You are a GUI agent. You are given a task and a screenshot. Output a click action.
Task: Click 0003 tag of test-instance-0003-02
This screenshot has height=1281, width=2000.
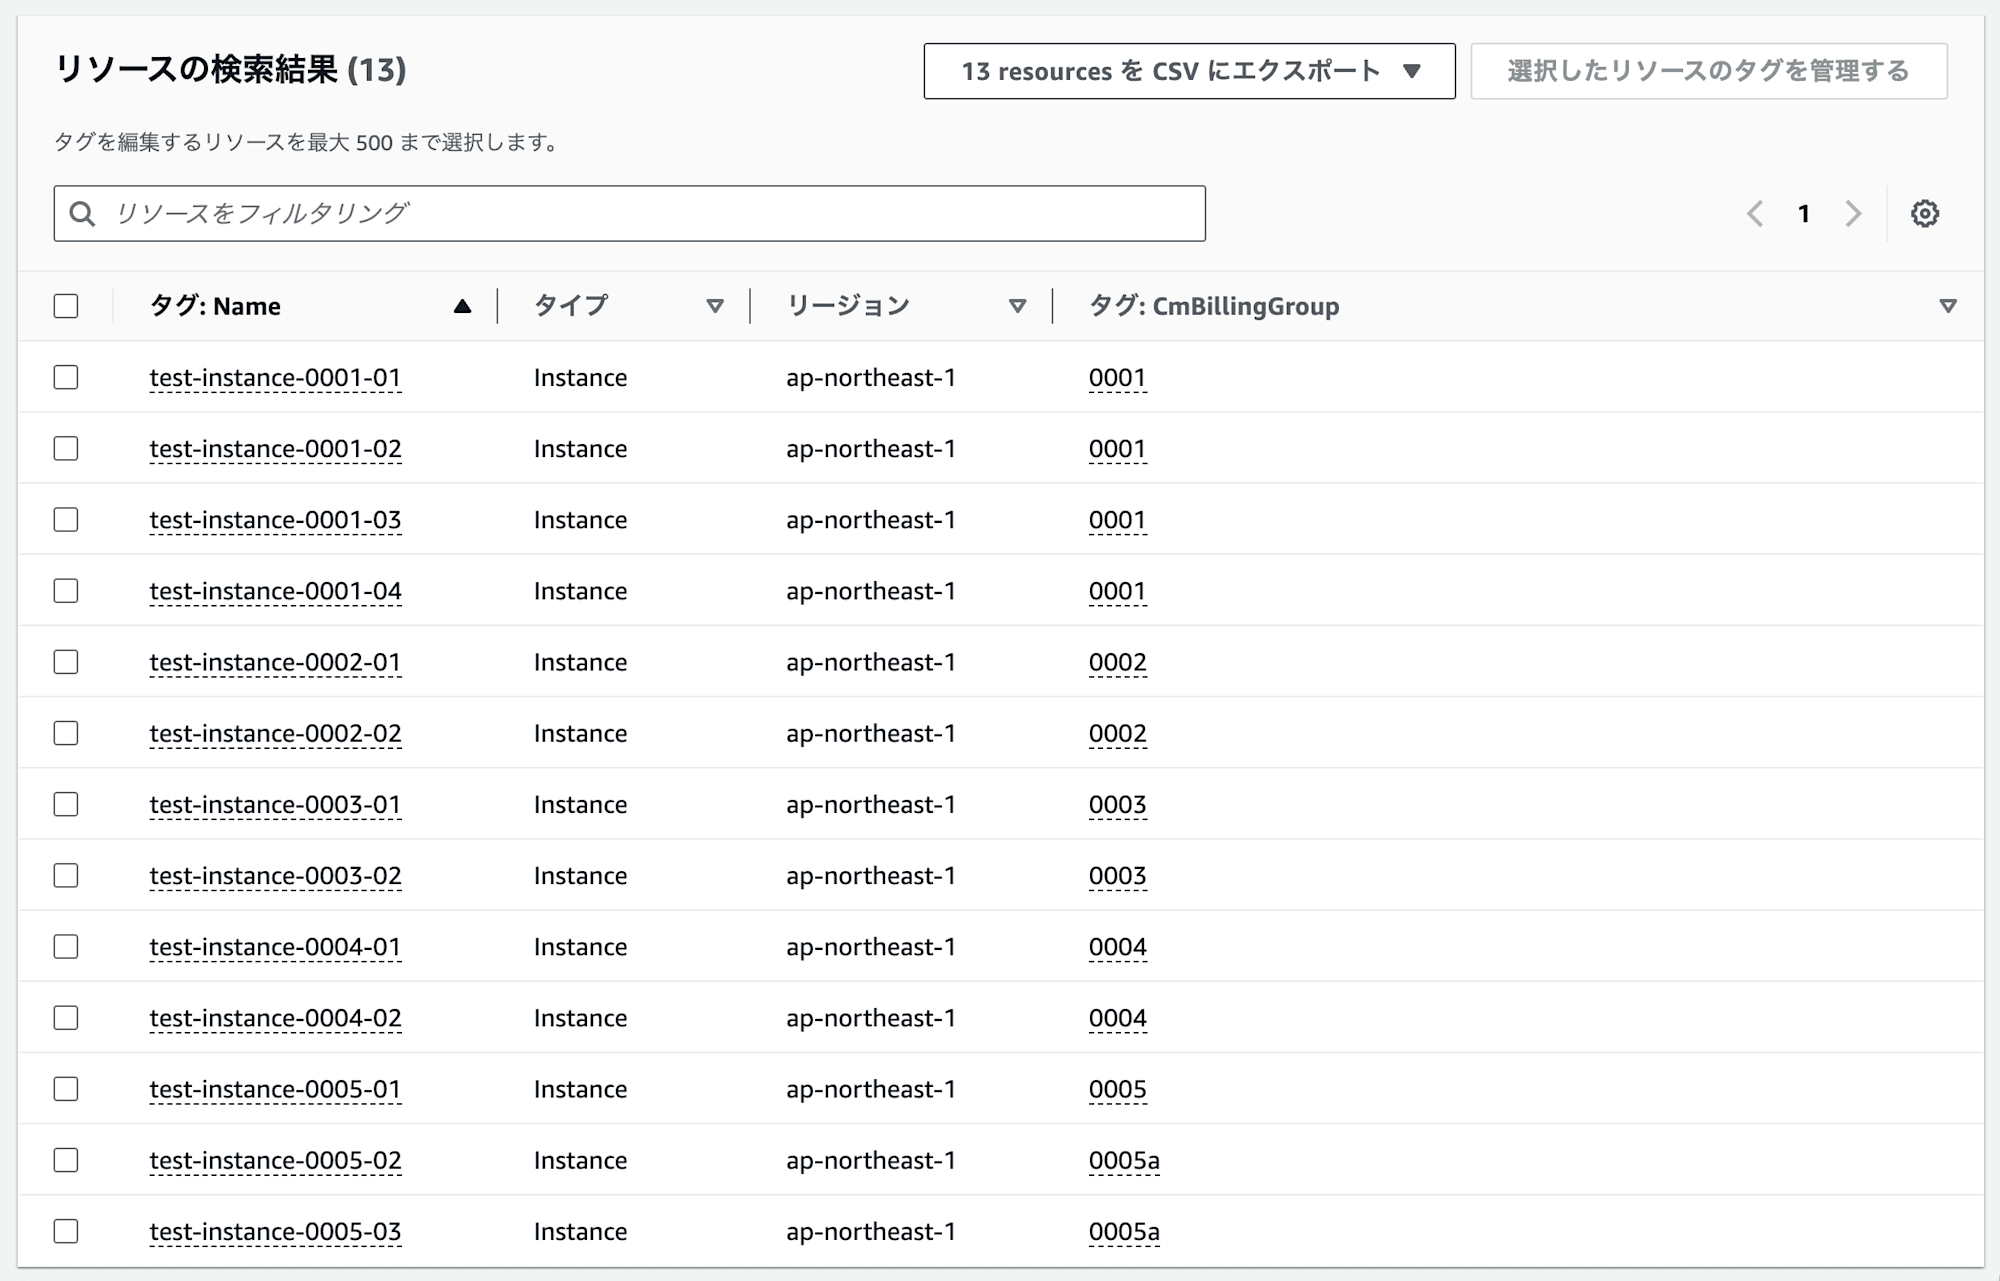(1117, 876)
